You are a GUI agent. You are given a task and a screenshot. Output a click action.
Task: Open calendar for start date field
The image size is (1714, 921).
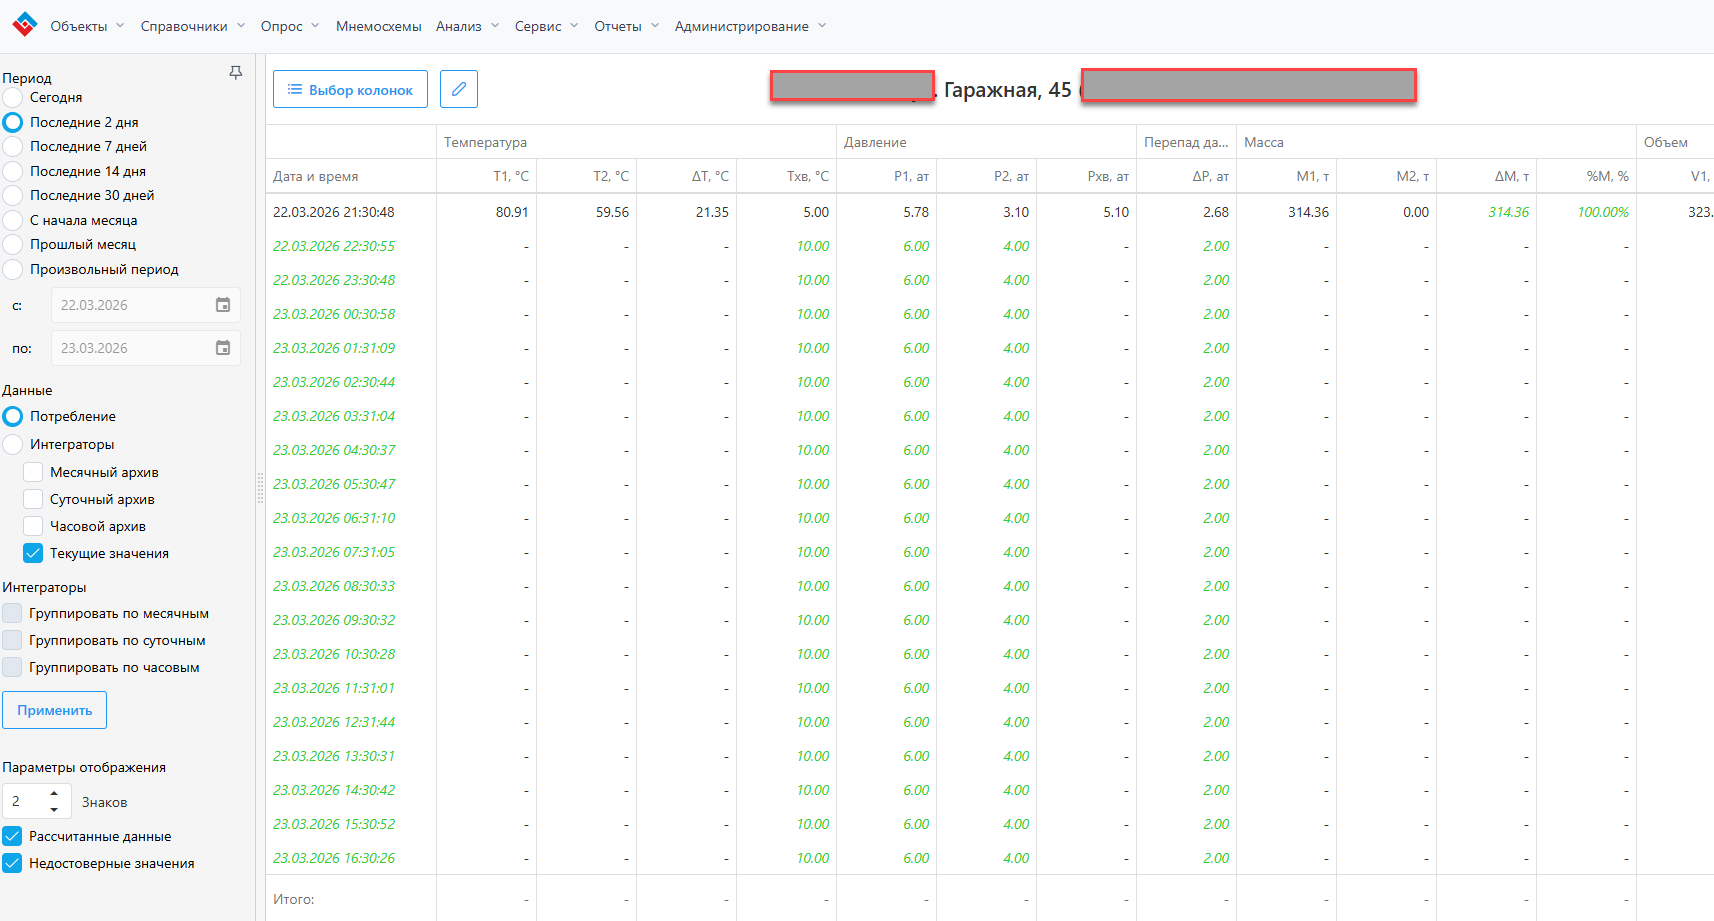coord(223,305)
